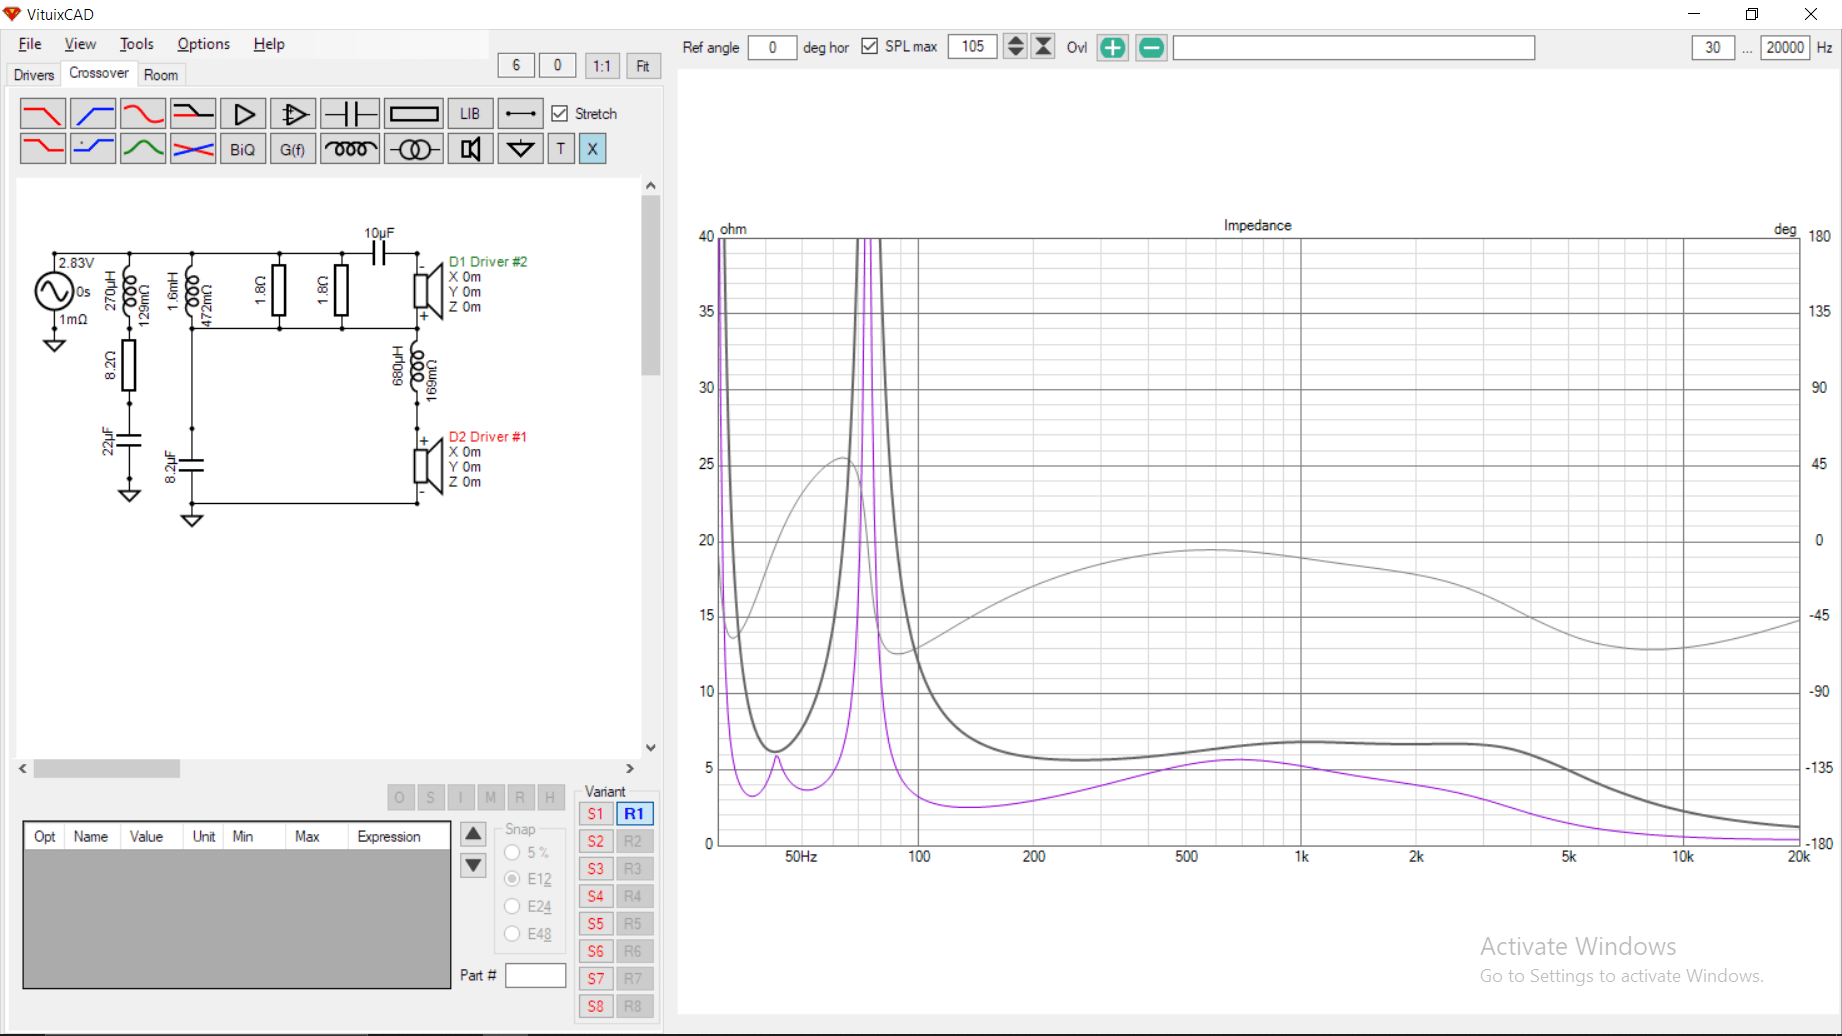Select the red all-pass S-curve block
Image resolution: width=1842 pixels, height=1036 pixels.
coord(143,114)
